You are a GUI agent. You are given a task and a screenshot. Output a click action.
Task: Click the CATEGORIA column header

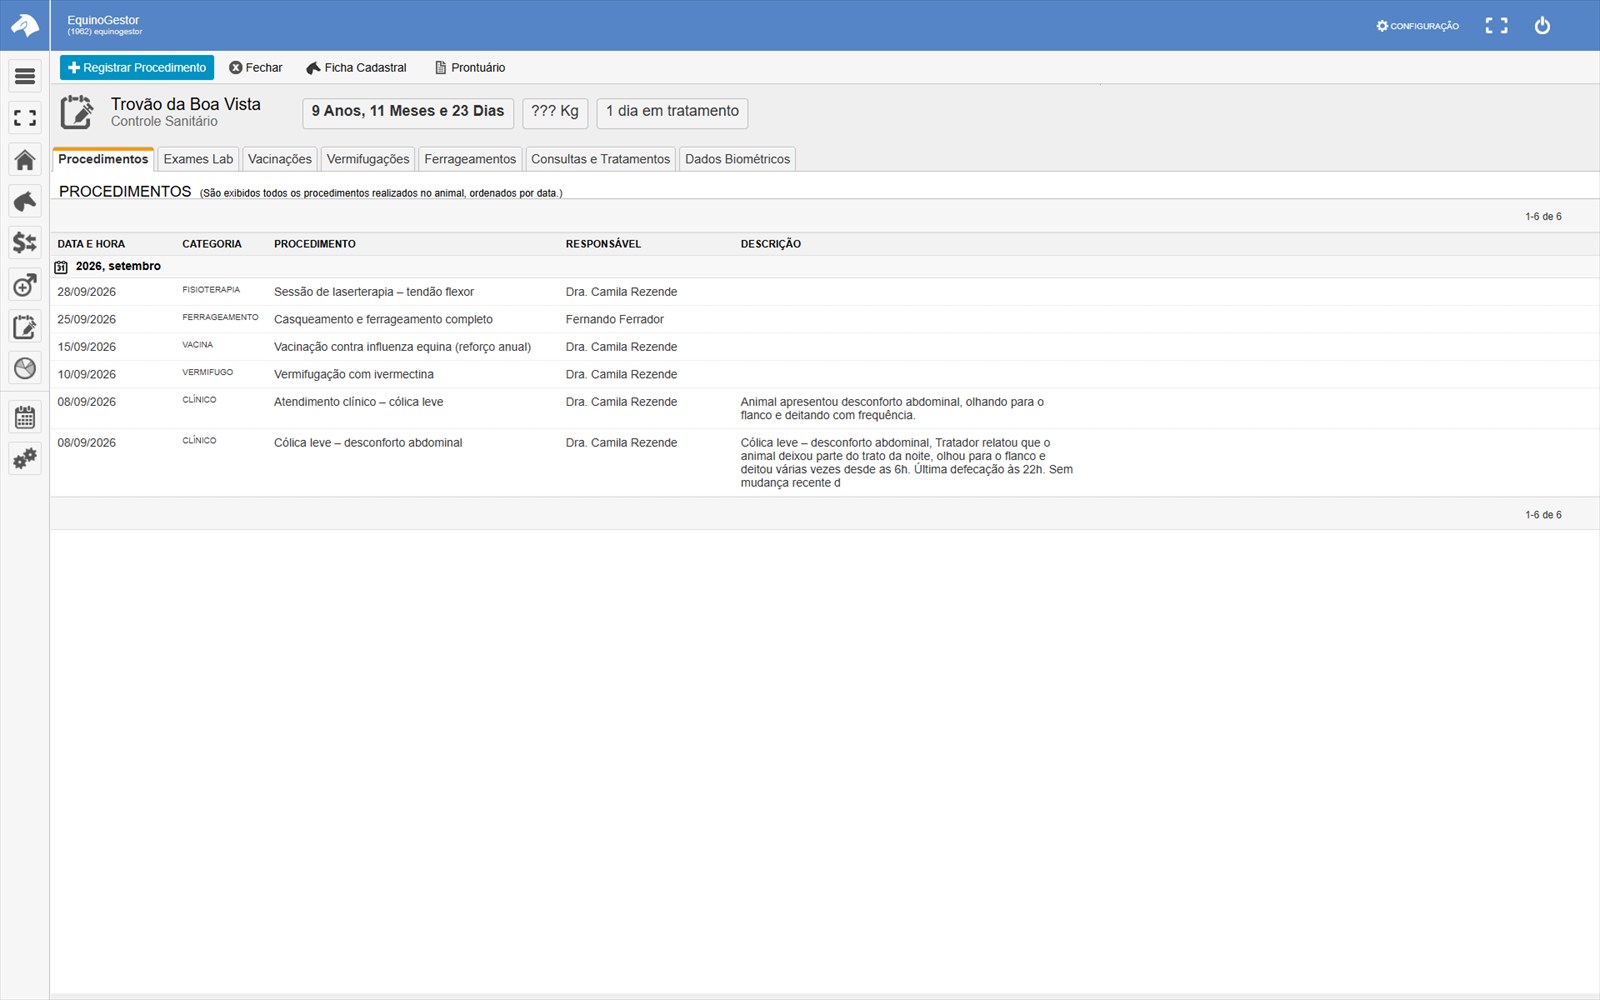[212, 244]
